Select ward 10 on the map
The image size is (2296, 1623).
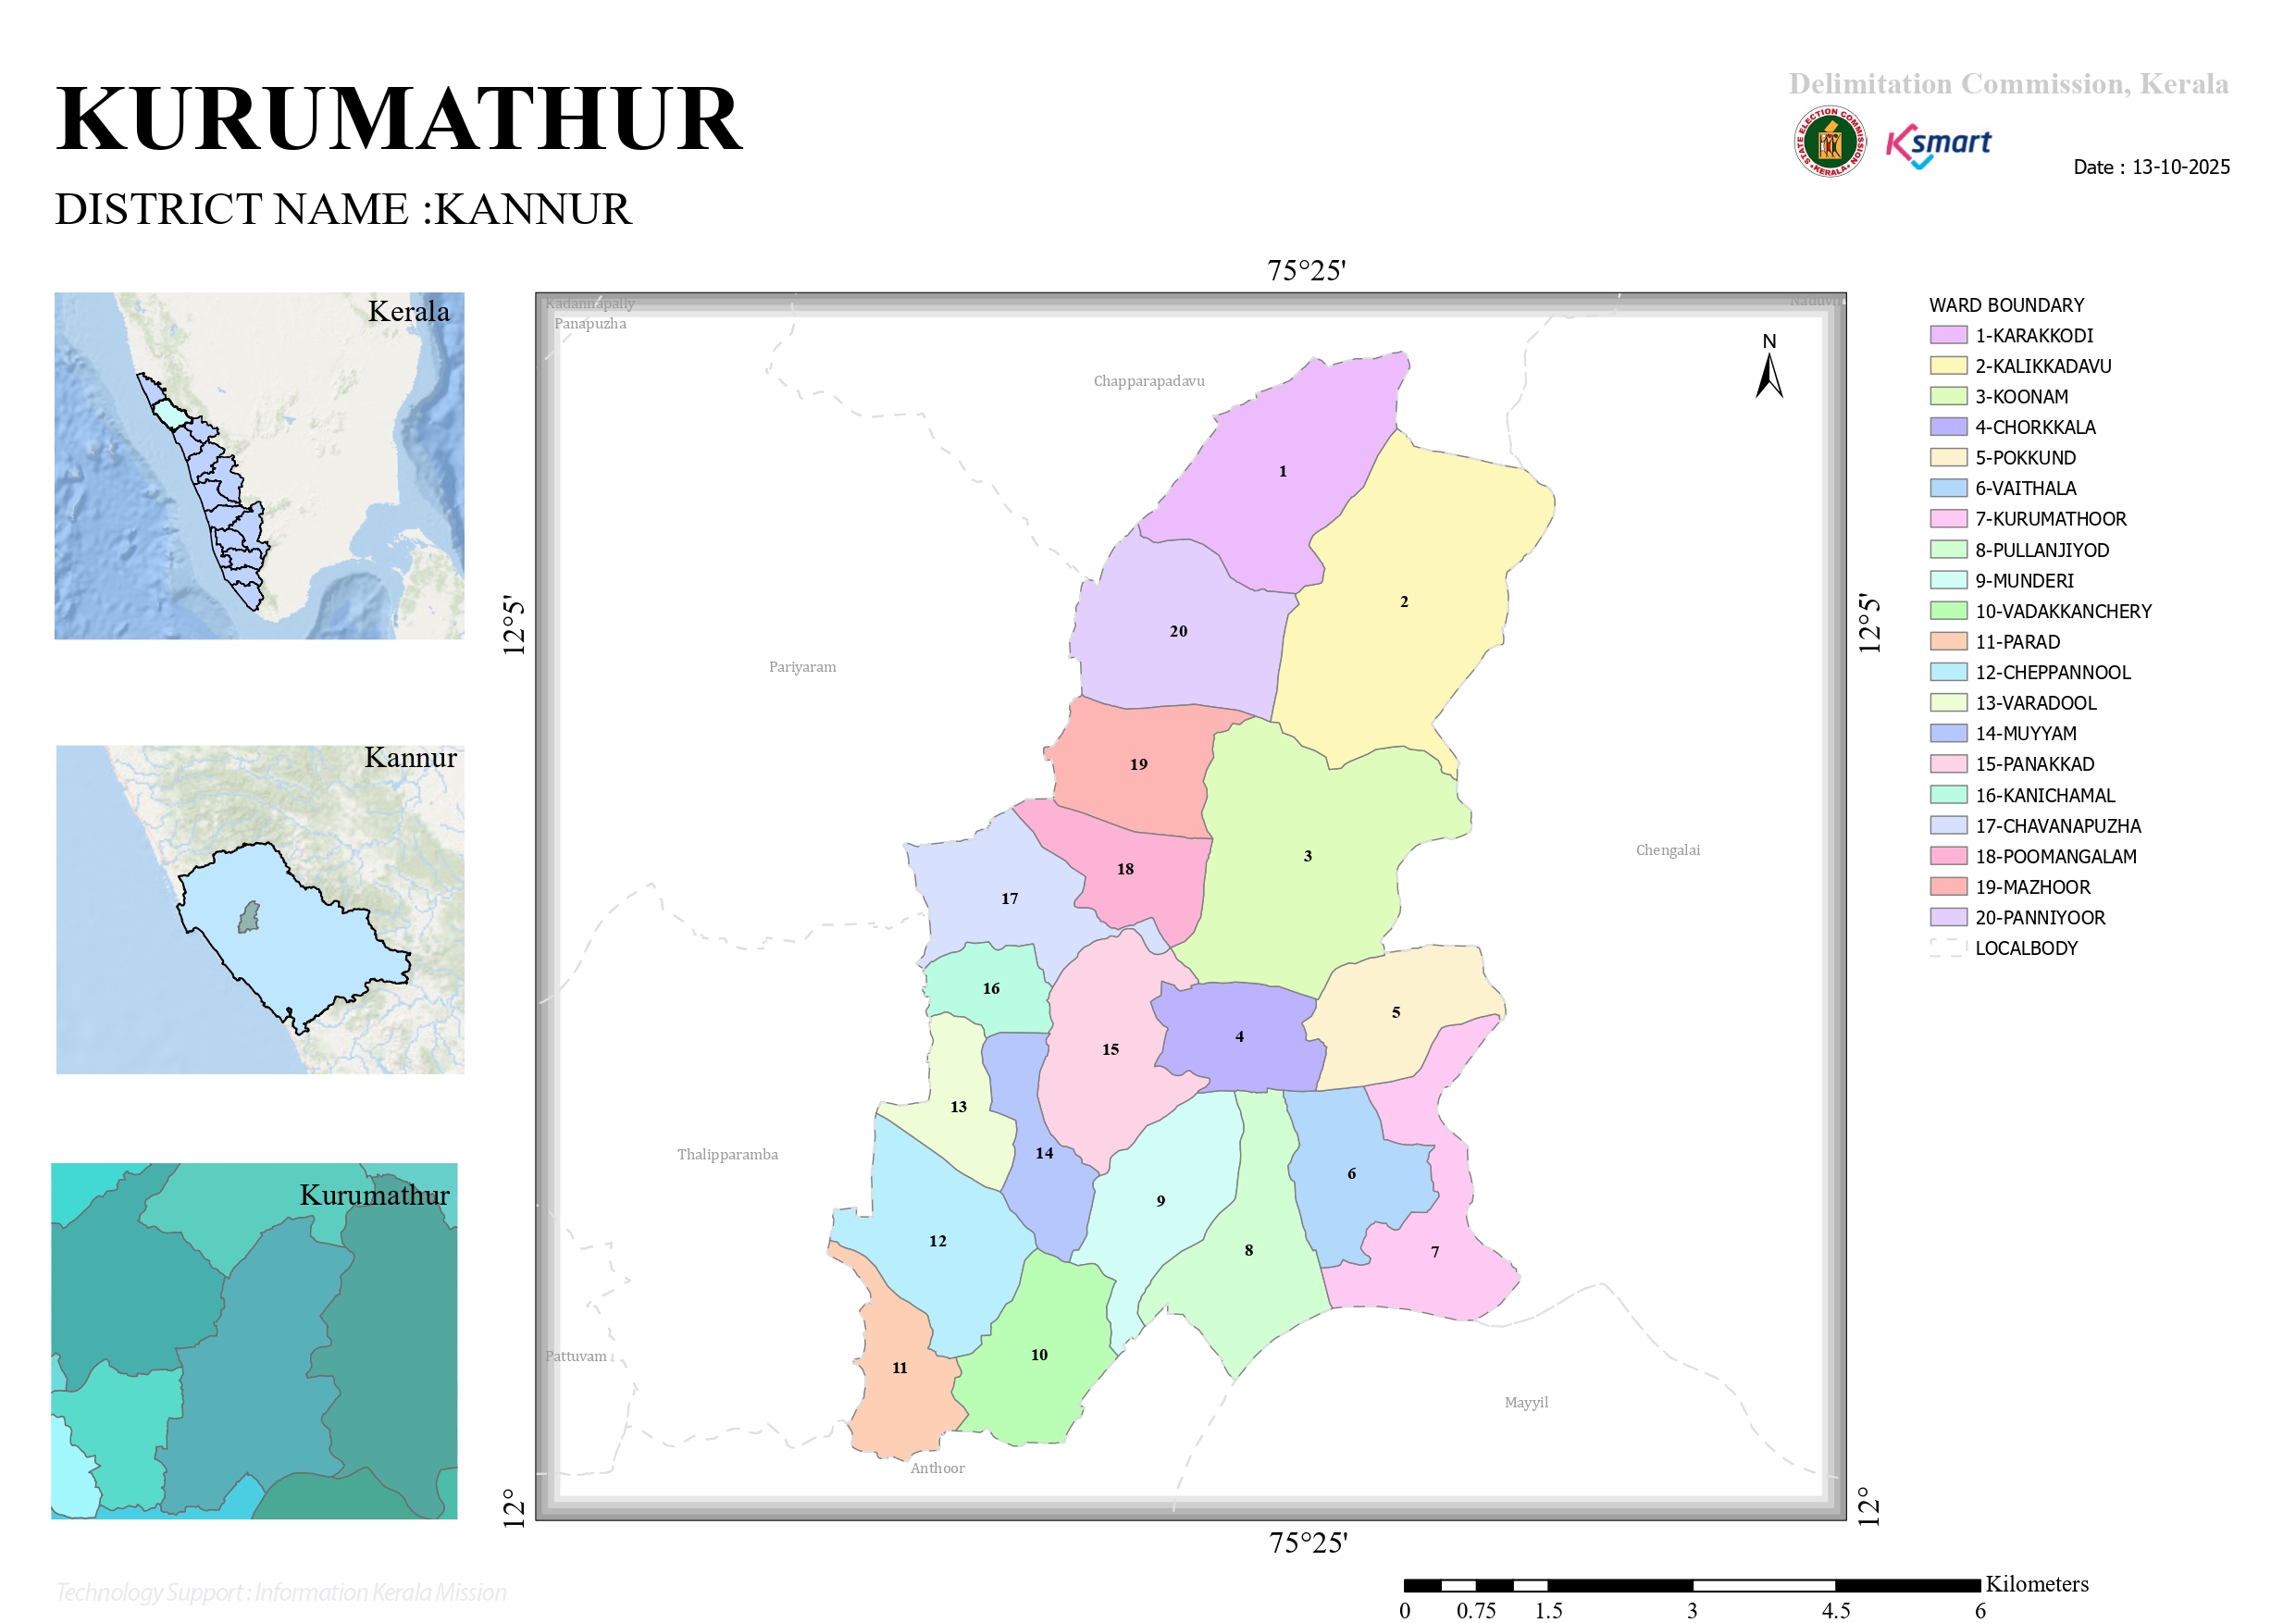[1039, 1355]
